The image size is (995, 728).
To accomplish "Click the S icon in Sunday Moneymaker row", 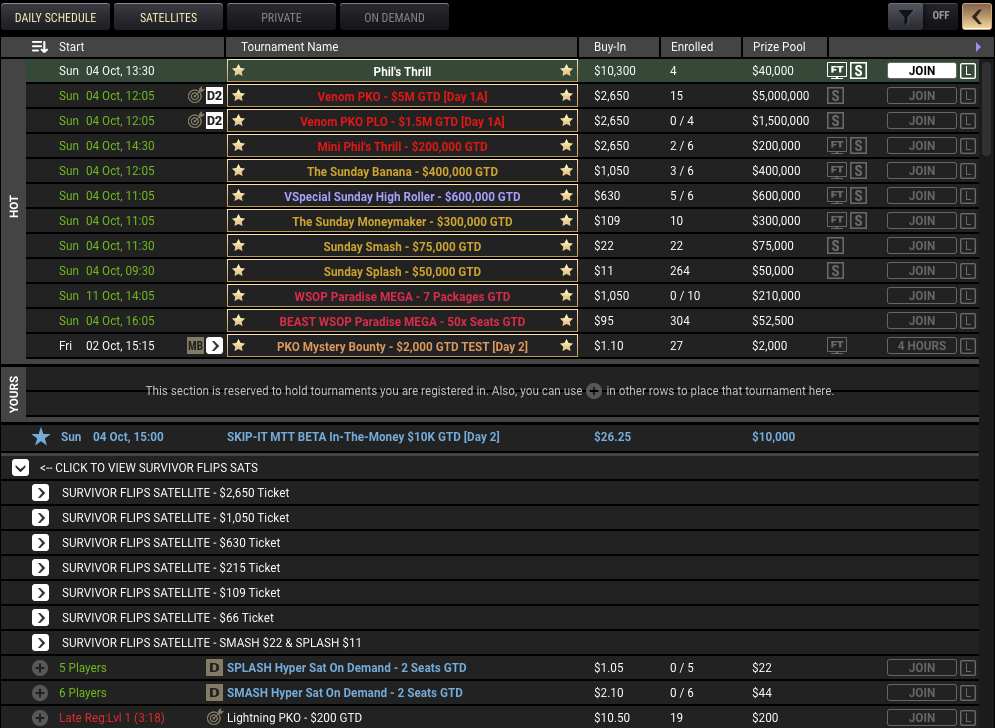I will tap(859, 221).
